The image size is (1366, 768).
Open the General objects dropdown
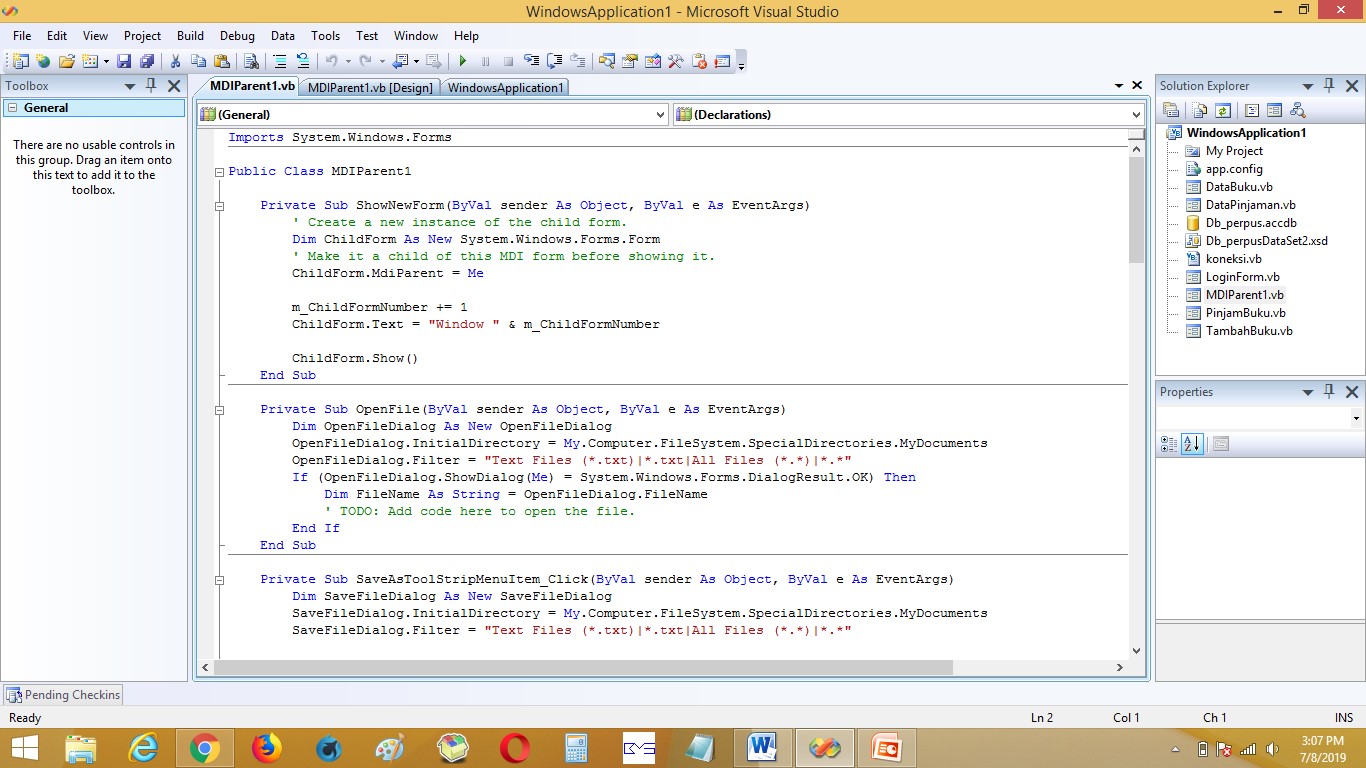point(660,114)
